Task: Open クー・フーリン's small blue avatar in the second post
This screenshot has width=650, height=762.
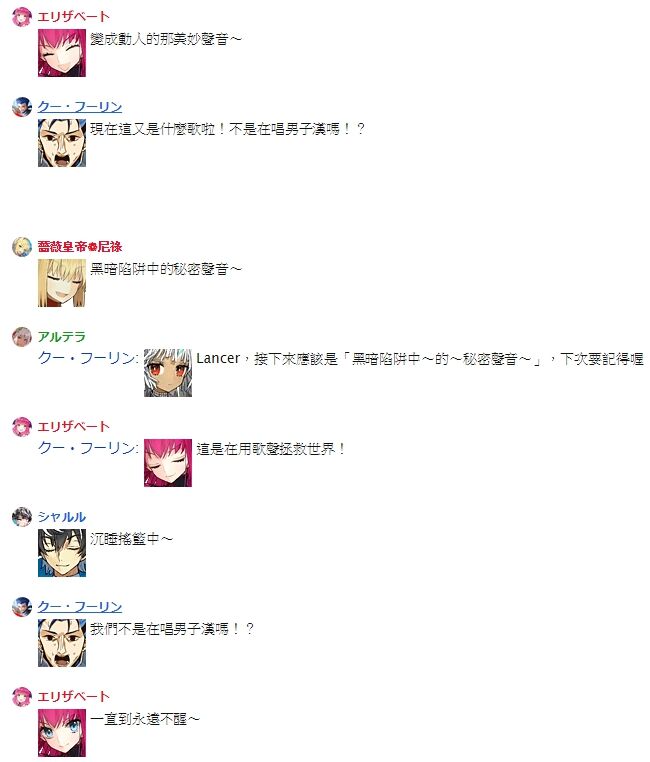Action: click(22, 107)
